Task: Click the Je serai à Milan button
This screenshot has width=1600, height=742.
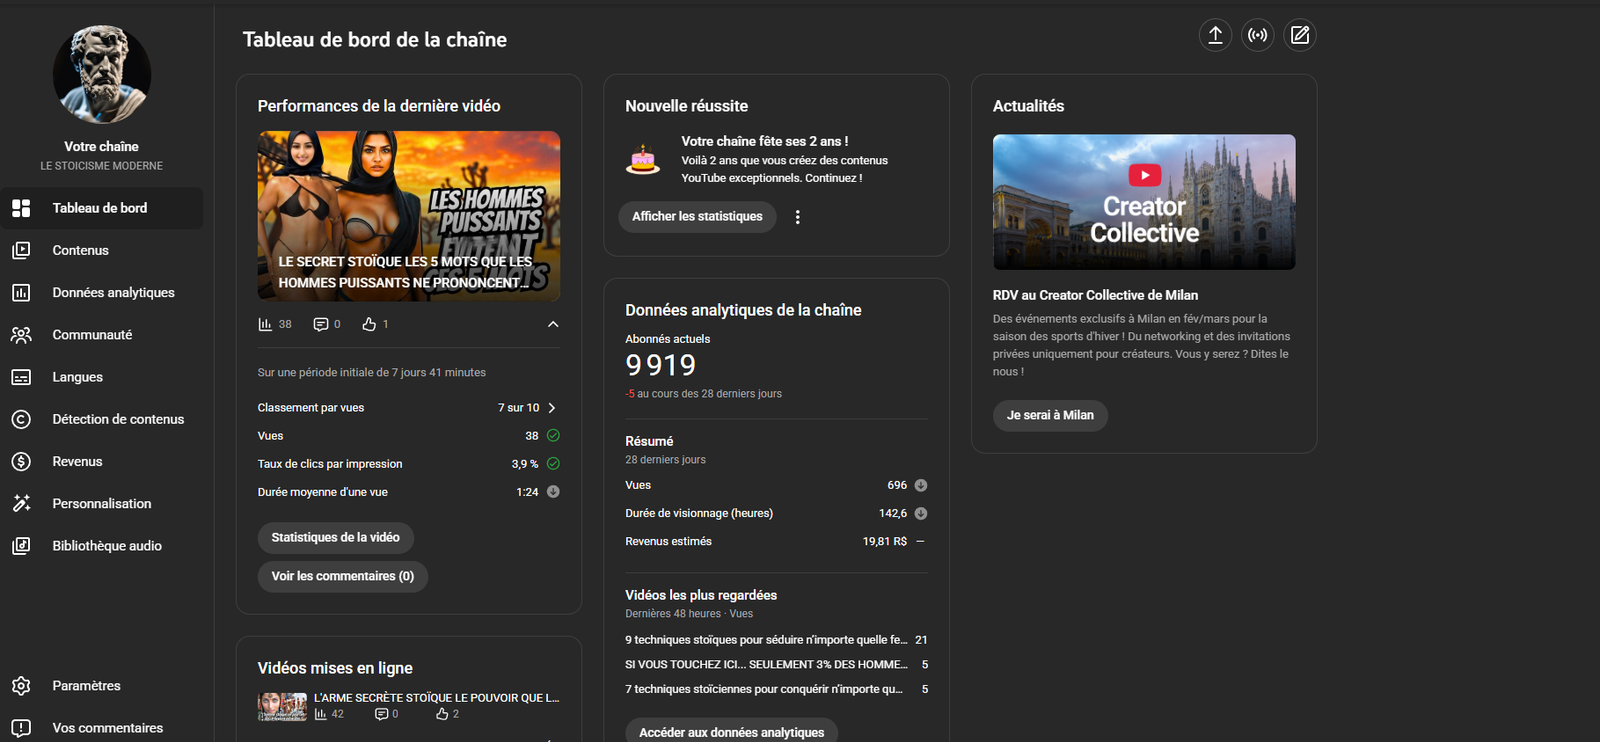Action: 1050,415
